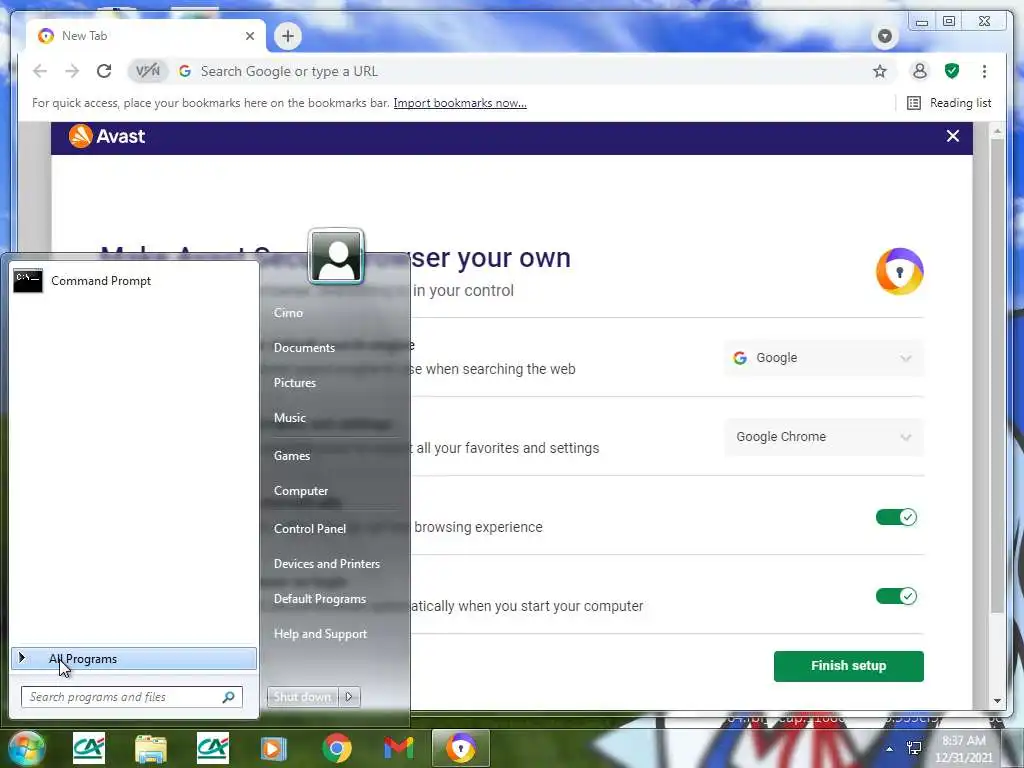This screenshot has height=768, width=1024.
Task: Toggle the browsing experience switch
Action: 896,517
